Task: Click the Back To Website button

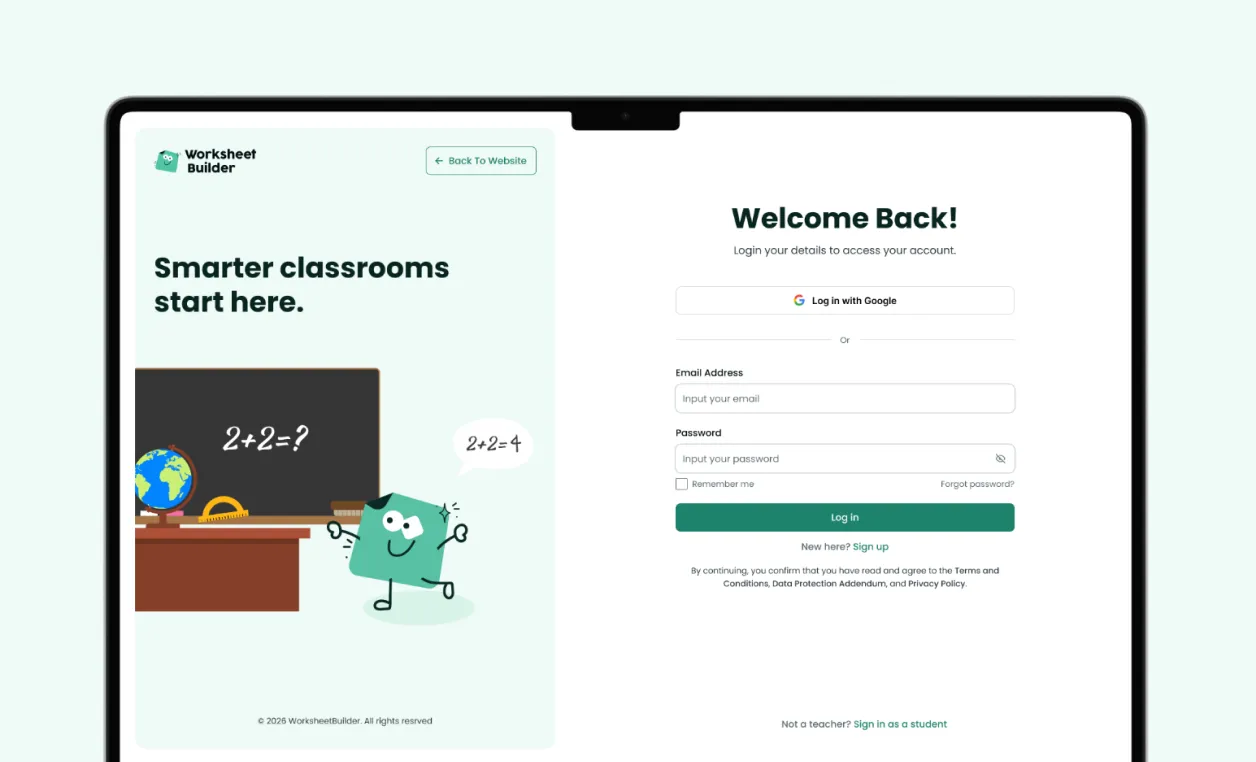Action: [x=481, y=161]
